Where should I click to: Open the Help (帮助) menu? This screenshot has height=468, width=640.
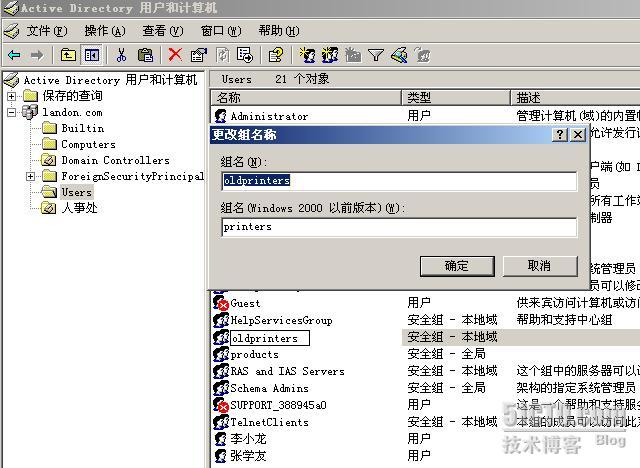279,31
